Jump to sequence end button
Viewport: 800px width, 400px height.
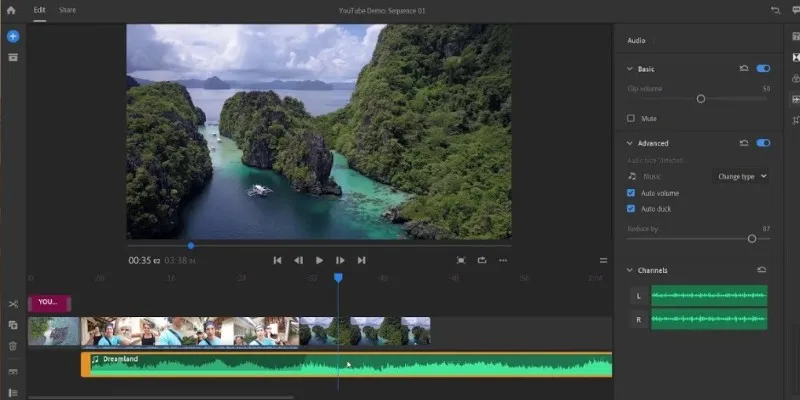(x=361, y=260)
